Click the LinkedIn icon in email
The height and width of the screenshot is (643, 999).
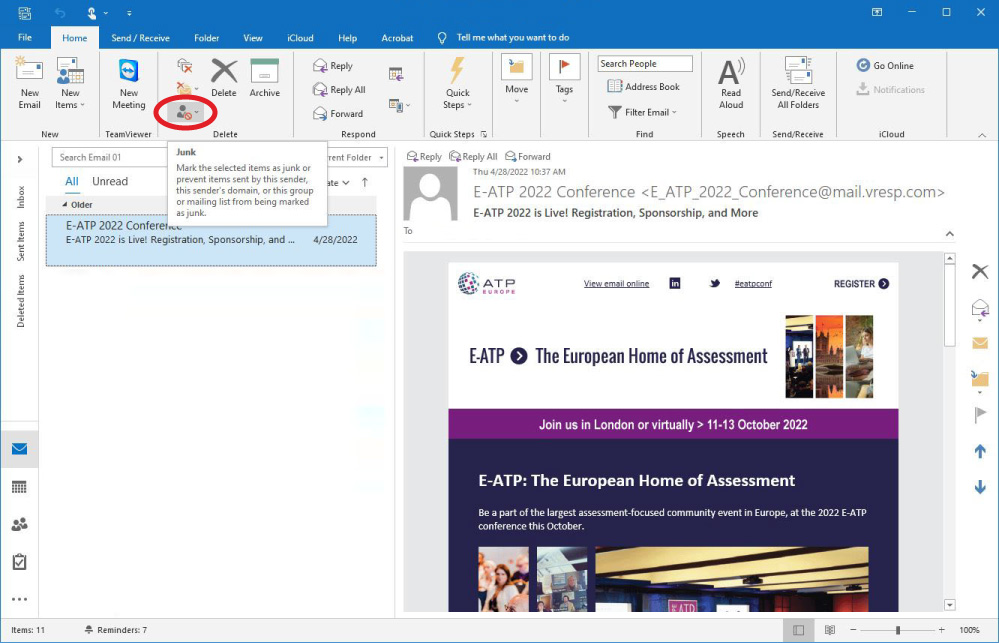pyautogui.click(x=675, y=283)
